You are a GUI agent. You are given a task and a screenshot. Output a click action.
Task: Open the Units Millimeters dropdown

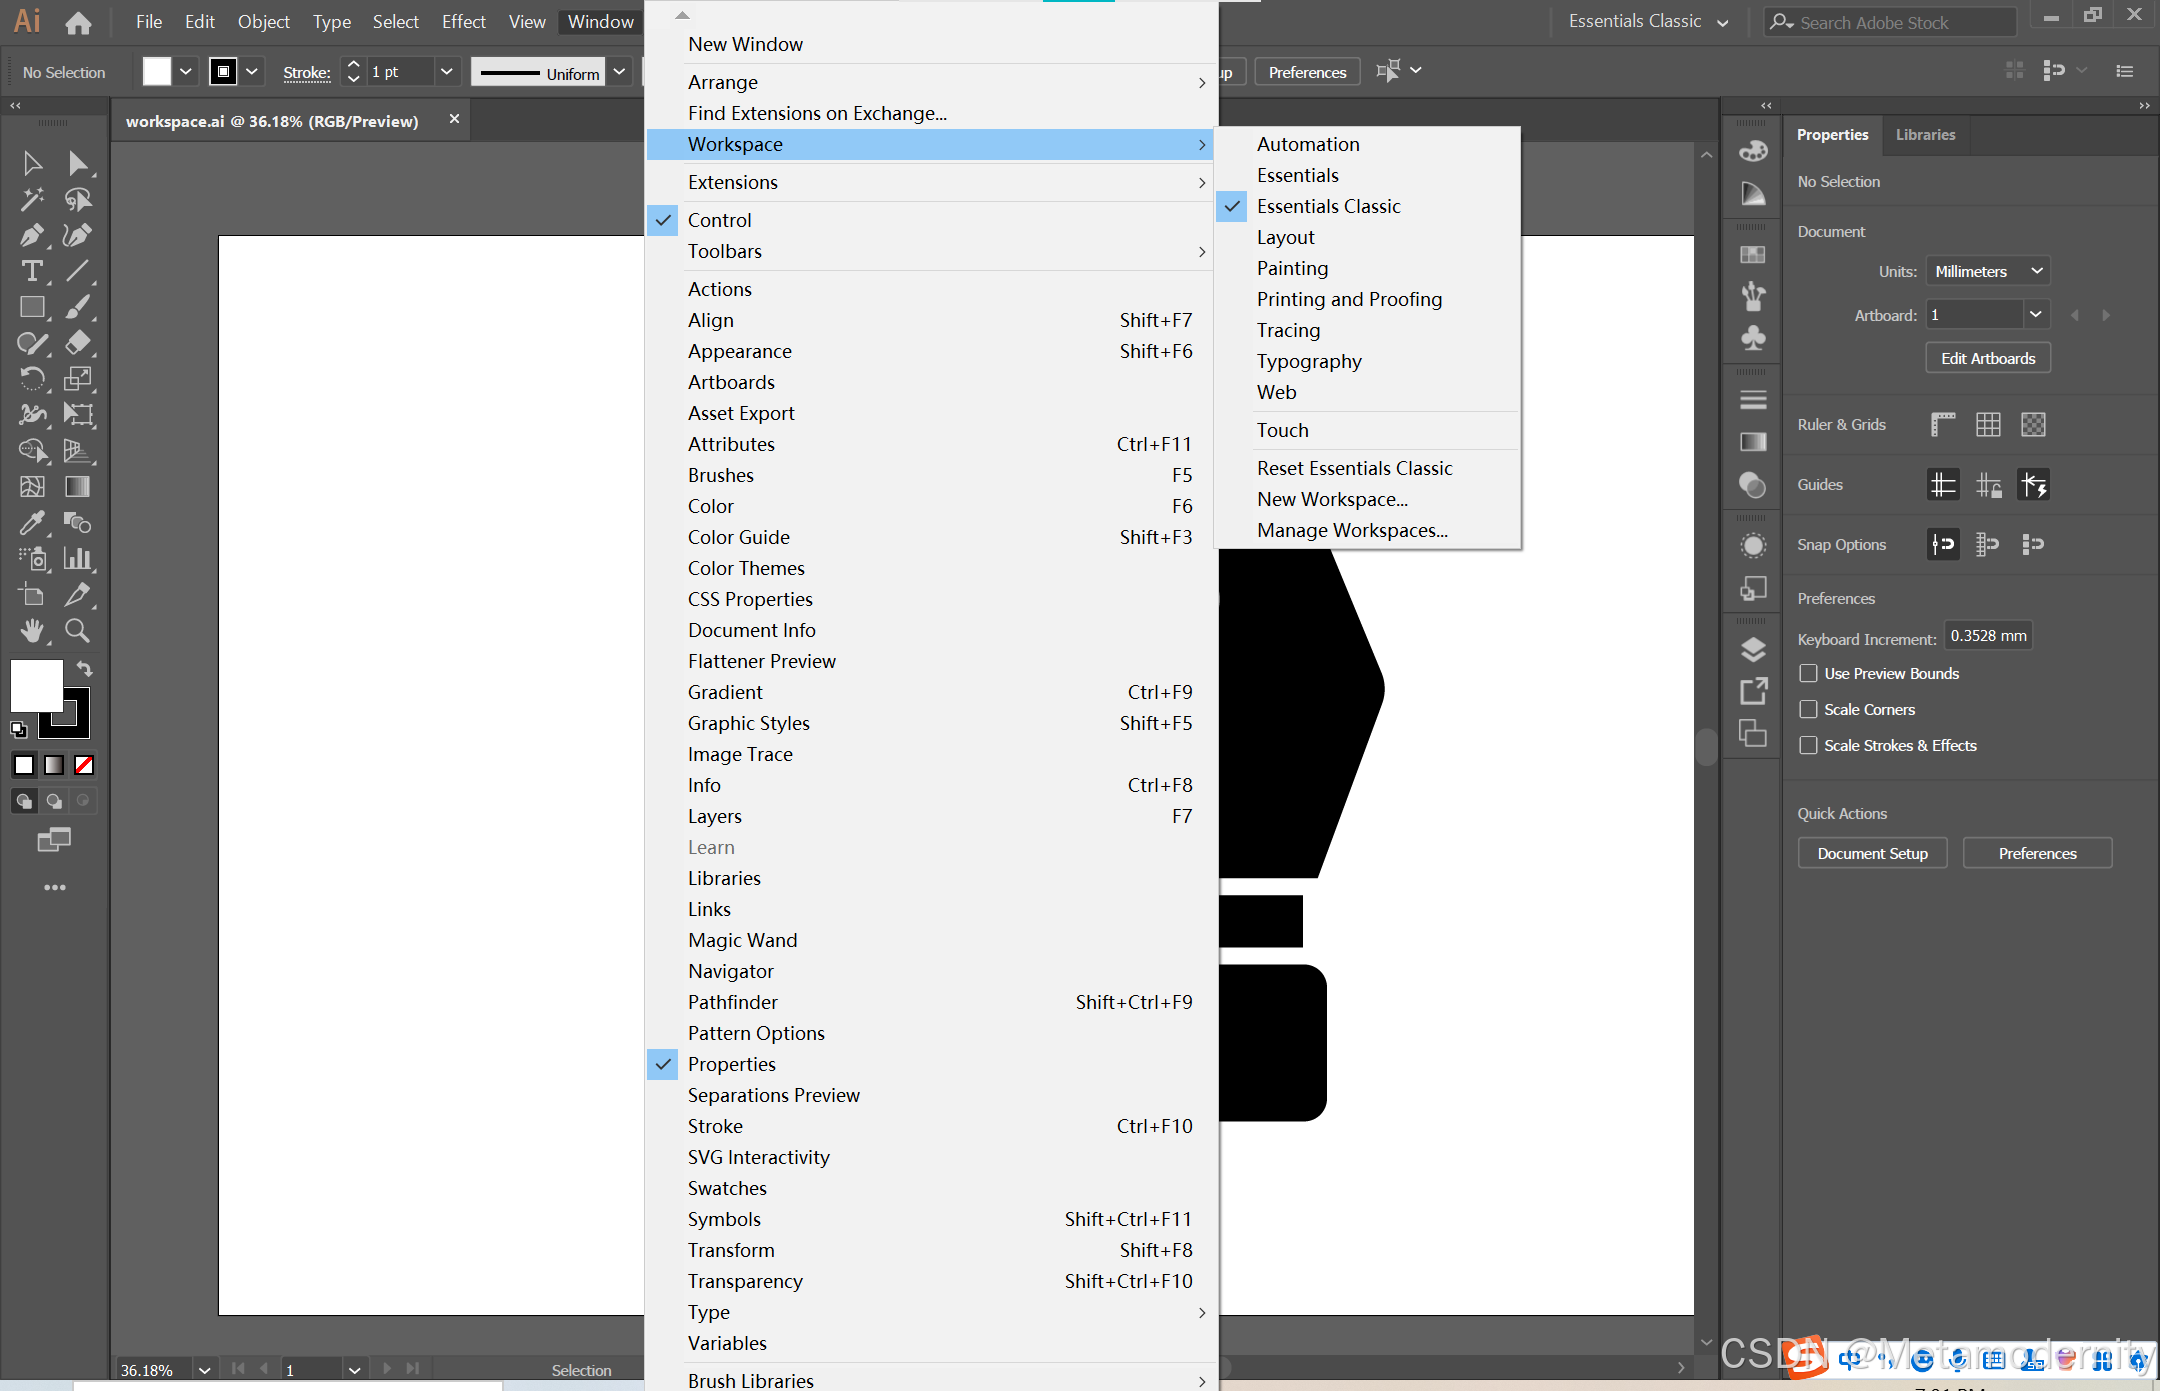[x=1987, y=272]
